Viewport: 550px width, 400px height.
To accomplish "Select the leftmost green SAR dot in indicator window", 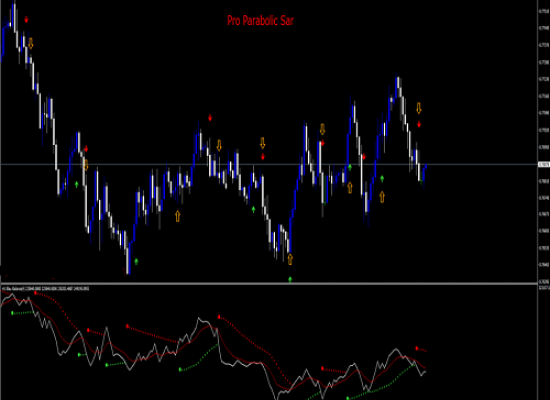I will [x=12, y=313].
